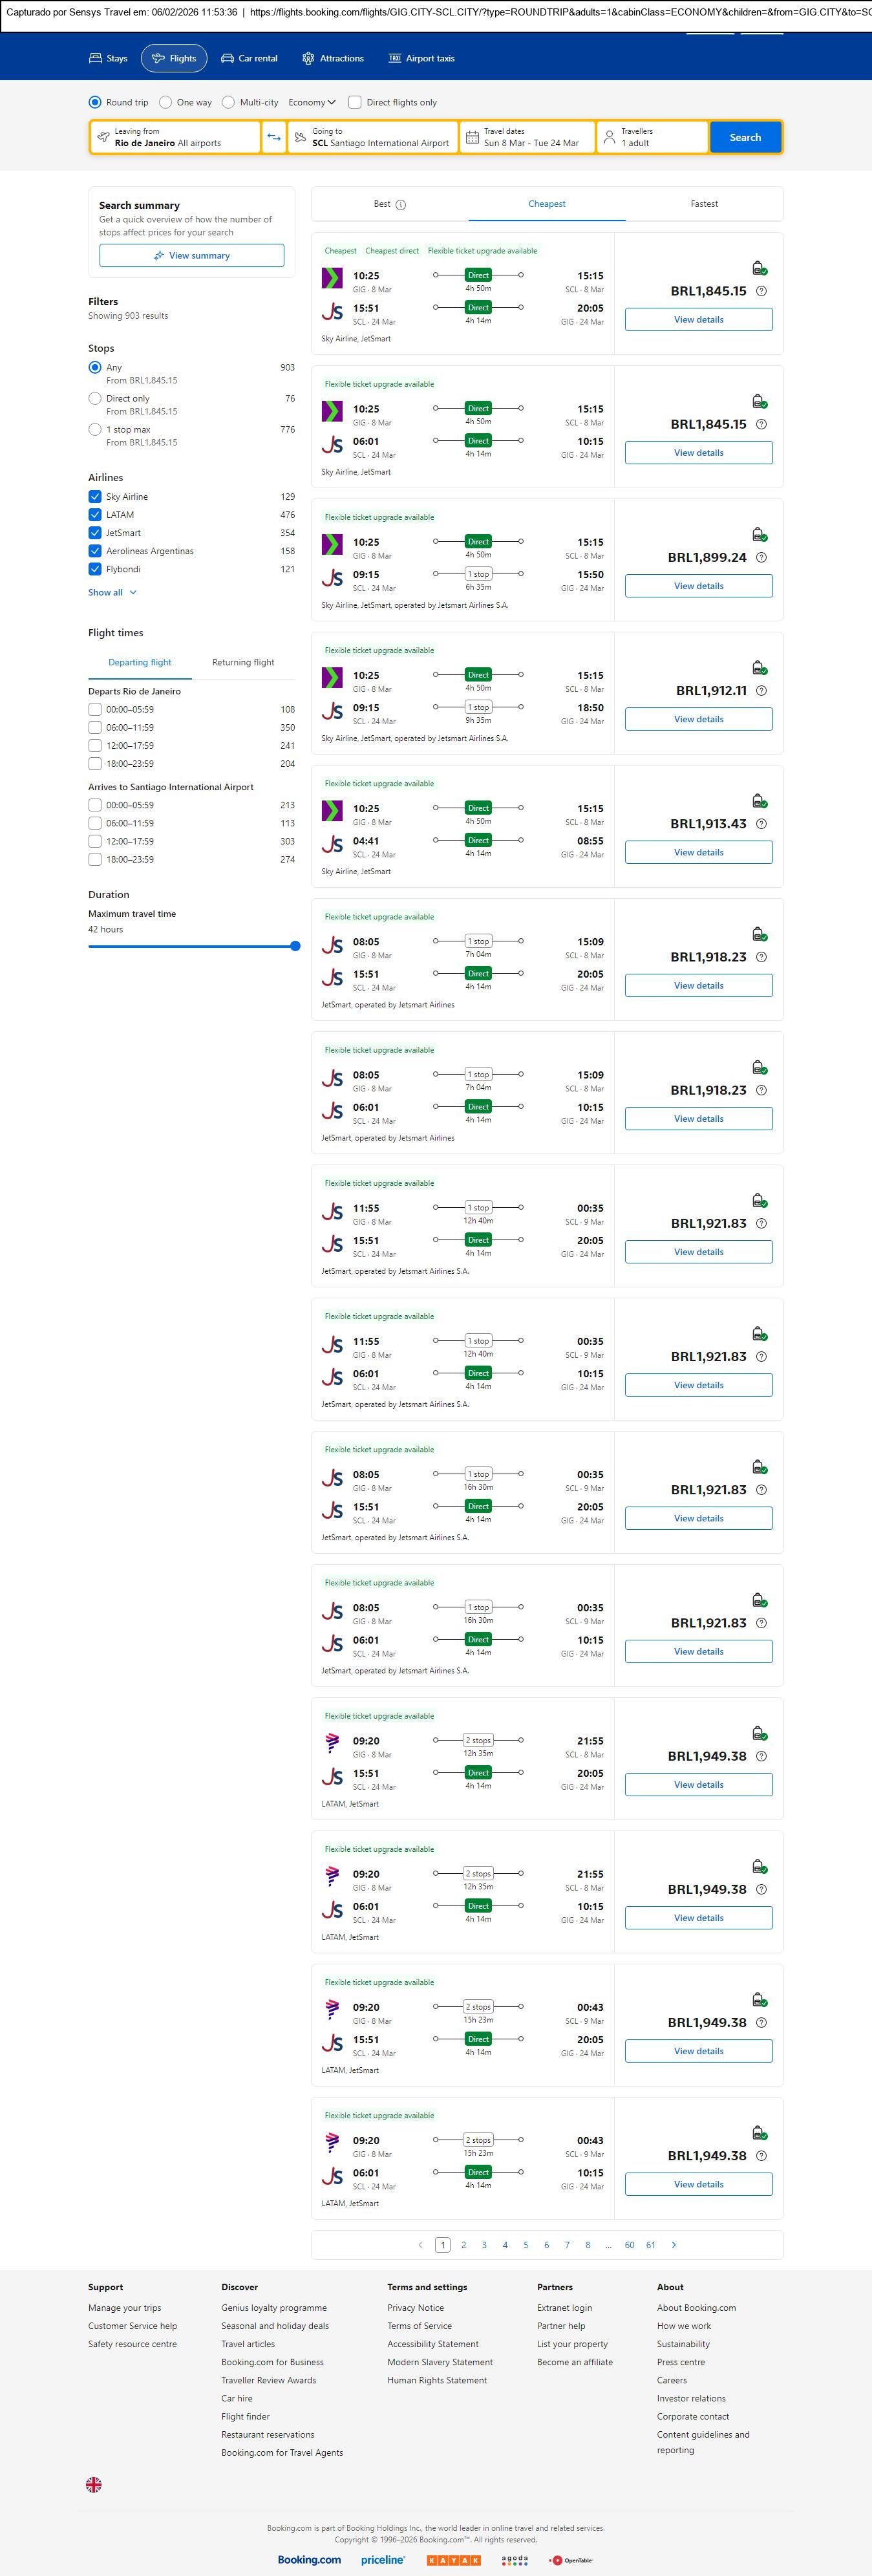Open the Airport taxis section
The height and width of the screenshot is (2576, 872).
421,59
